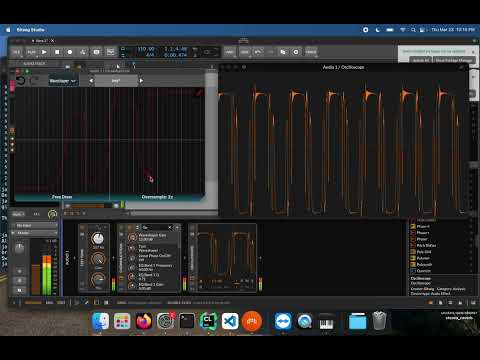Open QuickTime Player from the dock
This screenshot has height=360, width=480.
tap(305, 321)
